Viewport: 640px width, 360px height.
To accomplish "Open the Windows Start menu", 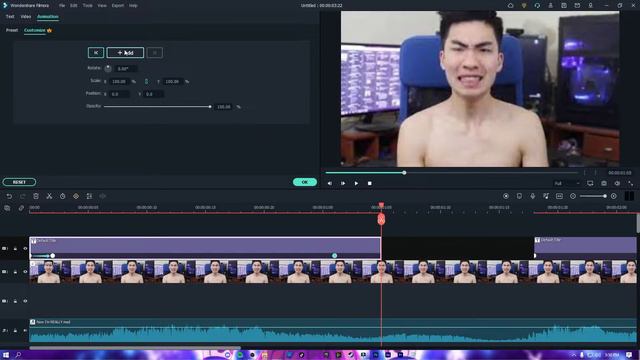I will point(6,355).
